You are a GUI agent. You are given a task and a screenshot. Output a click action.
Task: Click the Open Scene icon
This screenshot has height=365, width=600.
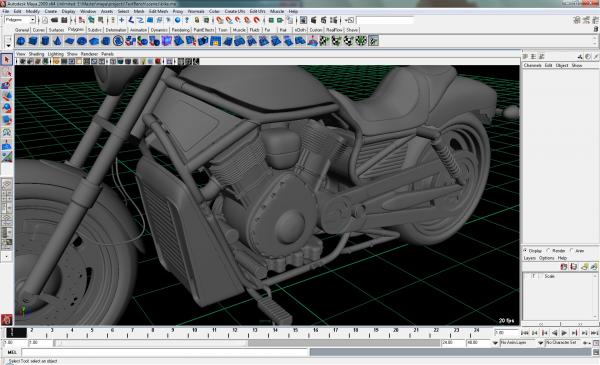pos(55,20)
